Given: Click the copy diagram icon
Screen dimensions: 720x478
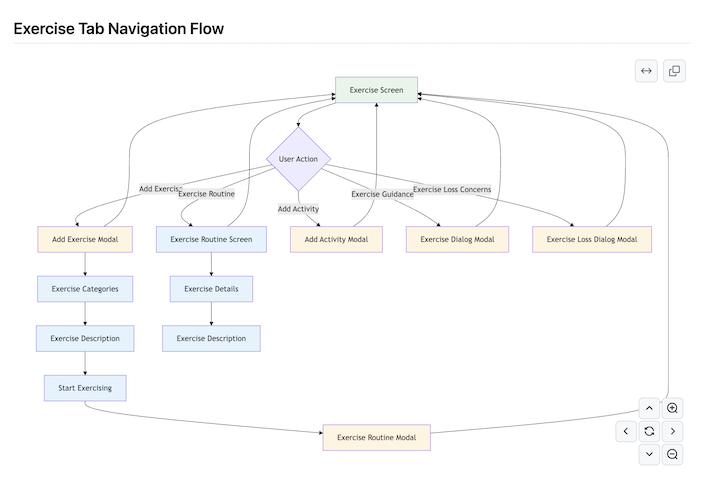Looking at the screenshot, I should coord(674,71).
